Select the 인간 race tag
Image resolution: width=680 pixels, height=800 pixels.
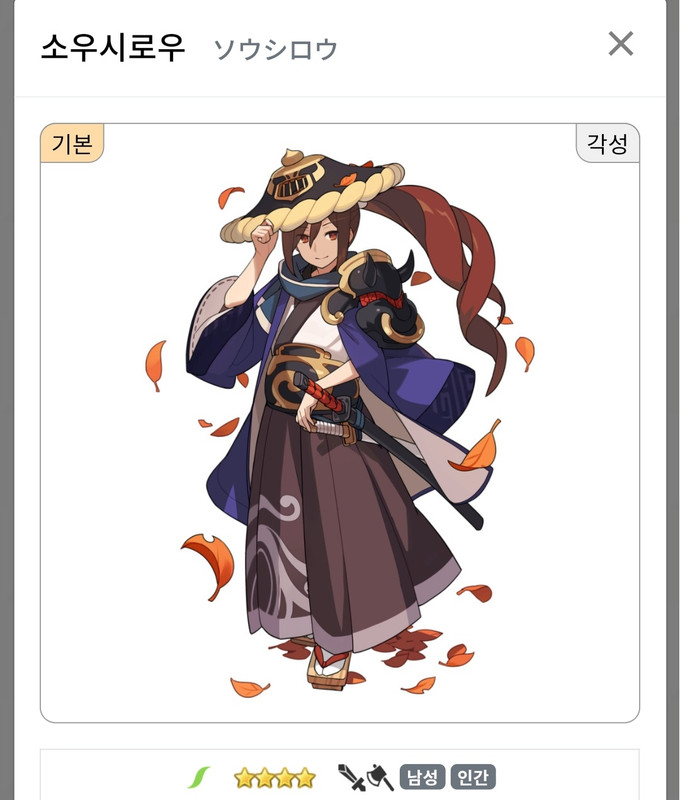point(473,778)
